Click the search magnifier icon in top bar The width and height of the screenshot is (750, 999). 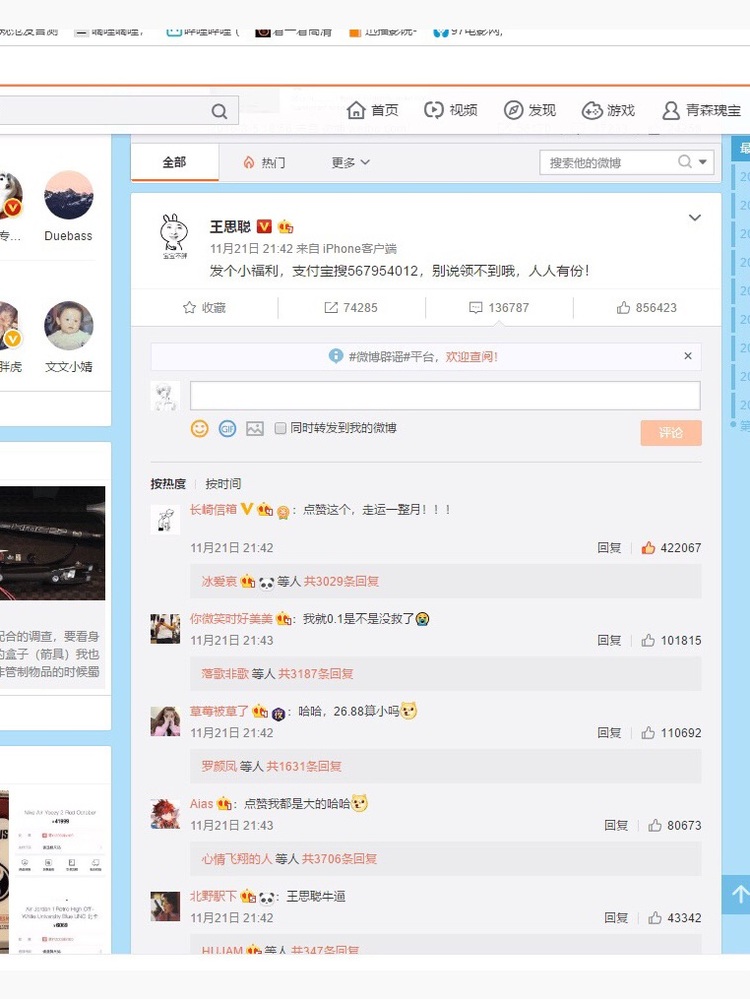(x=219, y=111)
